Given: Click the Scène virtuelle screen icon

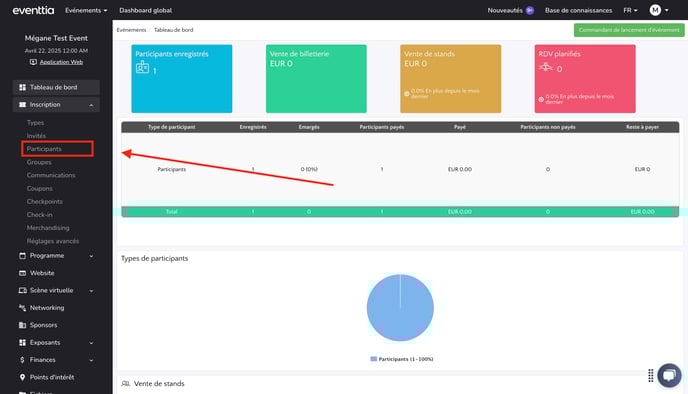Looking at the screenshot, I should click(22, 290).
